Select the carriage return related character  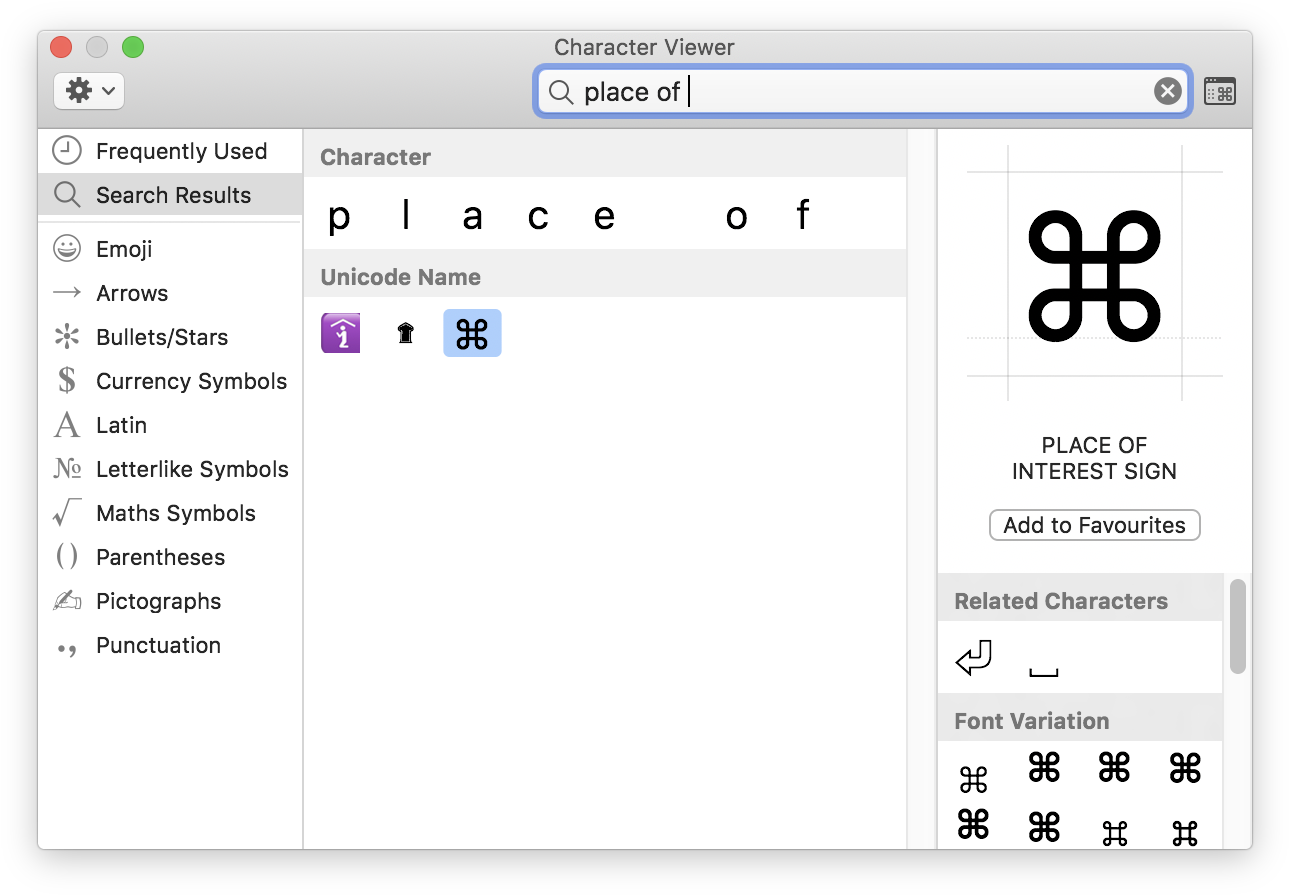[972, 657]
